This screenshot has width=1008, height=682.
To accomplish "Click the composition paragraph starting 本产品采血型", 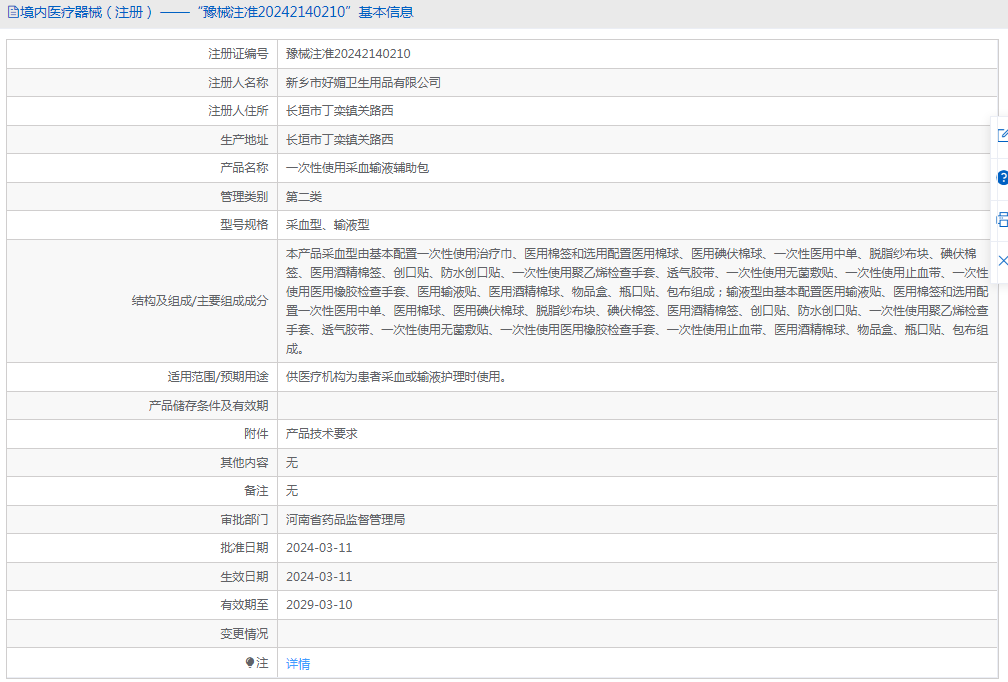I will [637, 301].
